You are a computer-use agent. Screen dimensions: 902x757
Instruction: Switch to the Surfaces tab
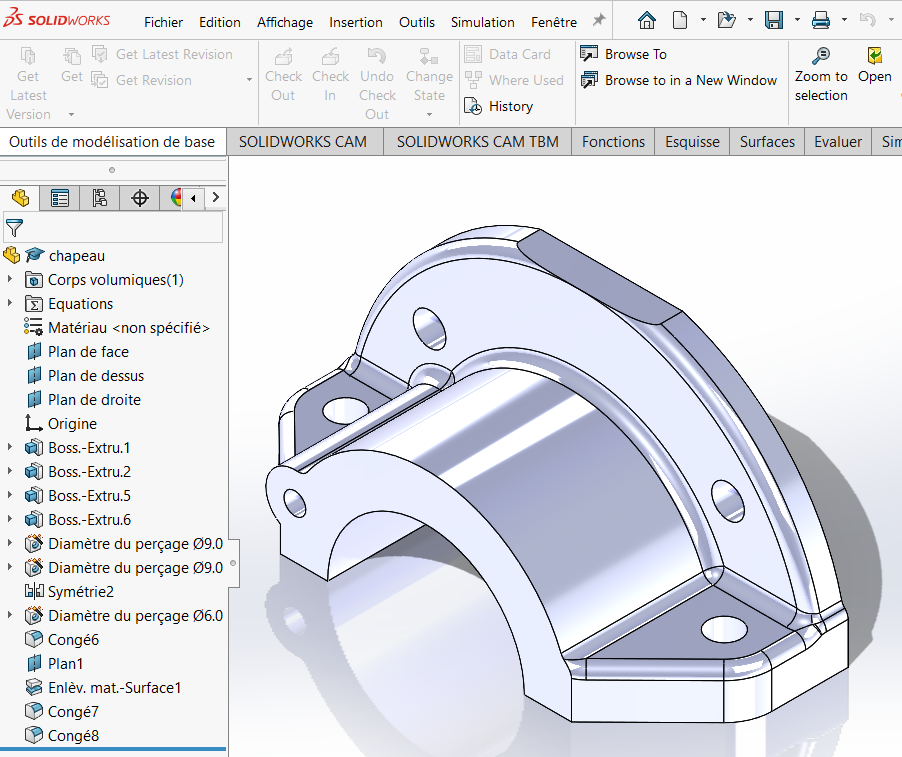coord(767,142)
